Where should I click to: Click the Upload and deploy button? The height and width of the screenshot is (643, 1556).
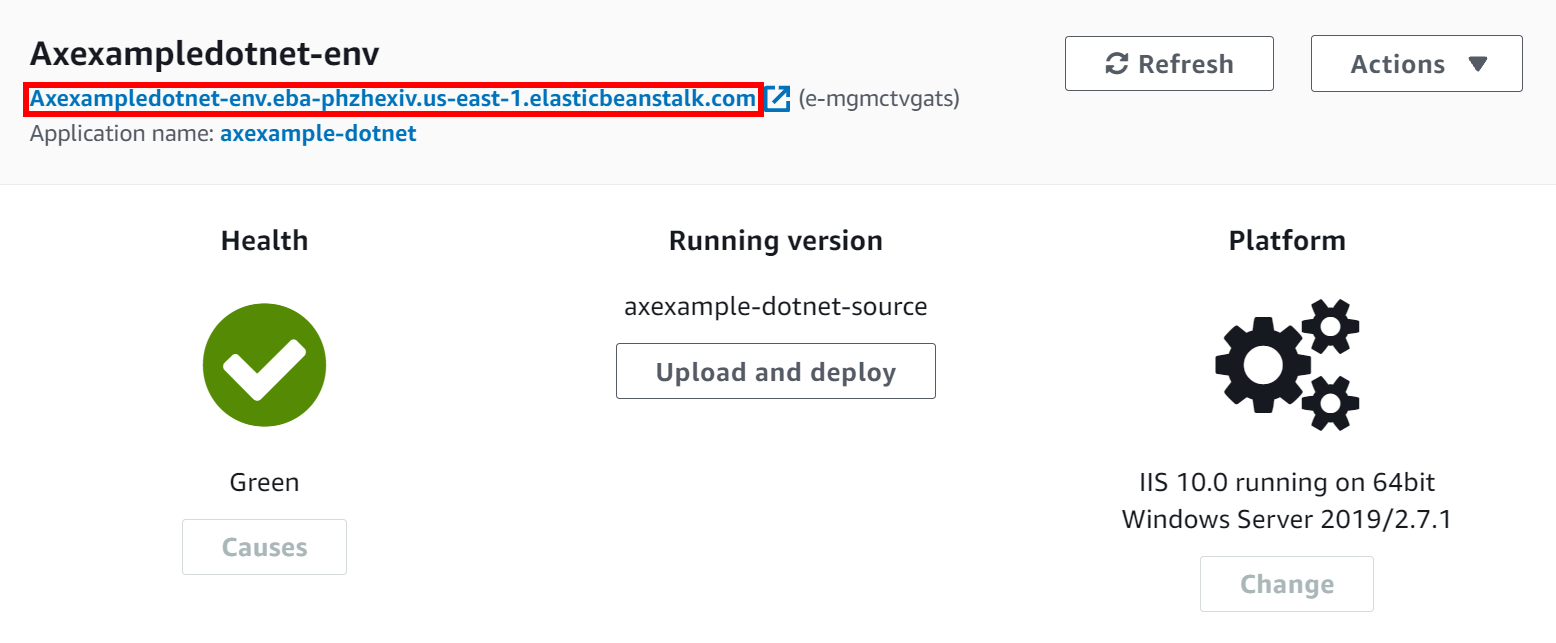coord(775,371)
